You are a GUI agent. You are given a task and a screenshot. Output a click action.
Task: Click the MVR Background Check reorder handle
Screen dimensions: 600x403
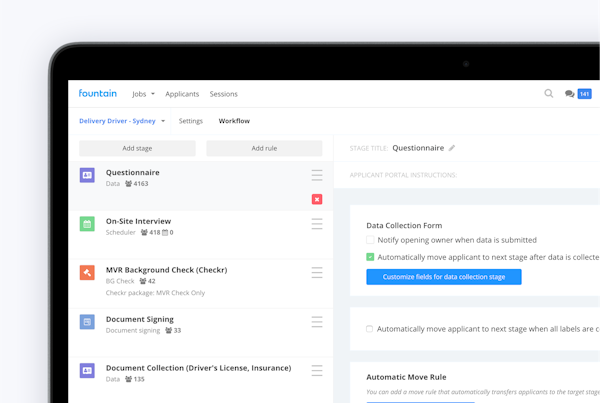pos(317,272)
